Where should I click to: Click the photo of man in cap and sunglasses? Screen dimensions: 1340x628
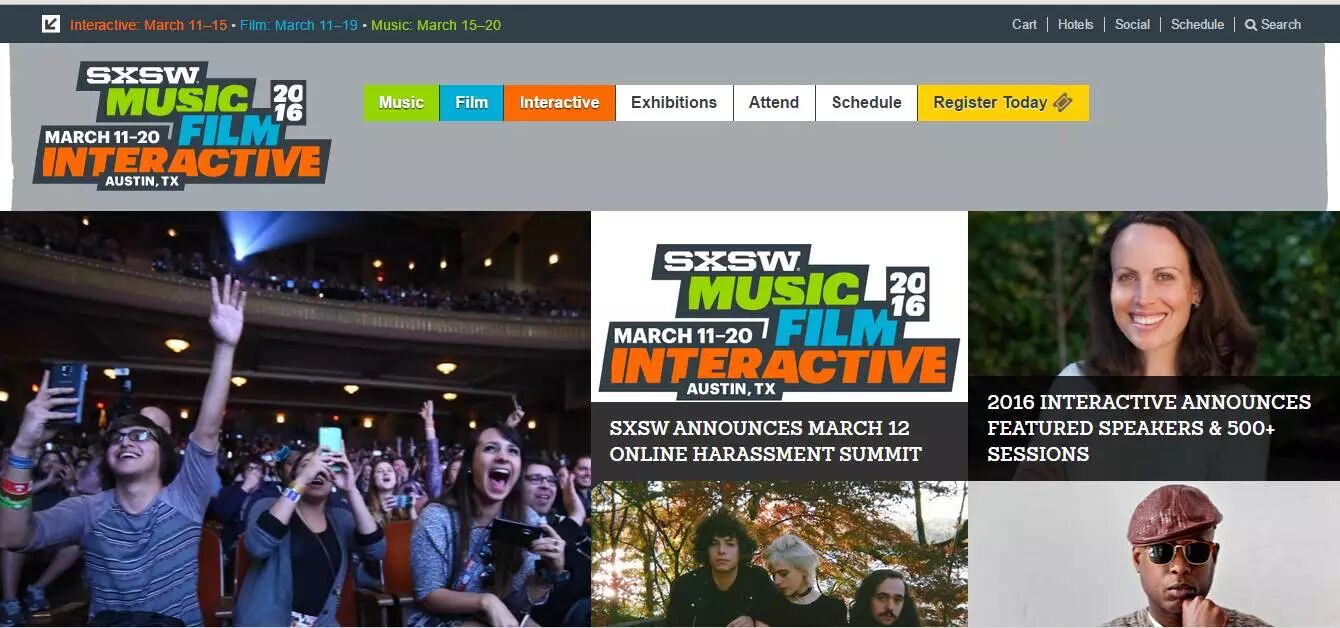1154,554
